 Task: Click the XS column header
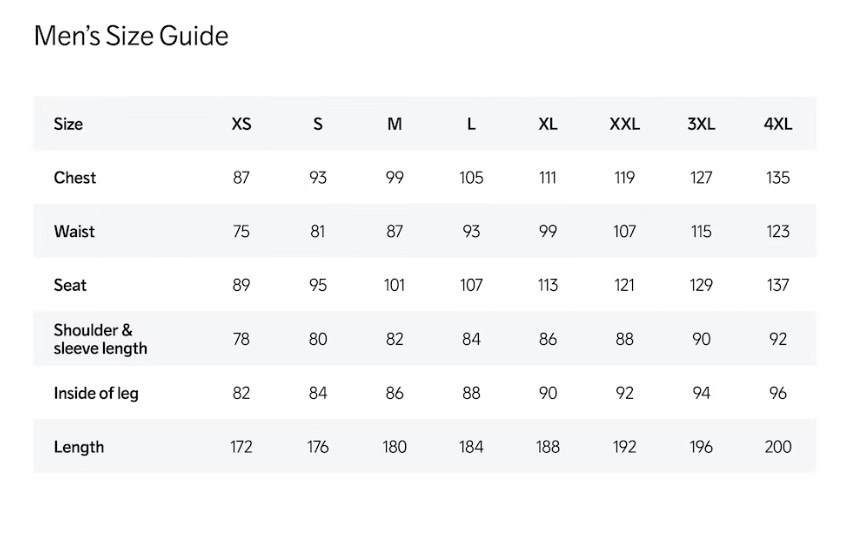tap(241, 124)
